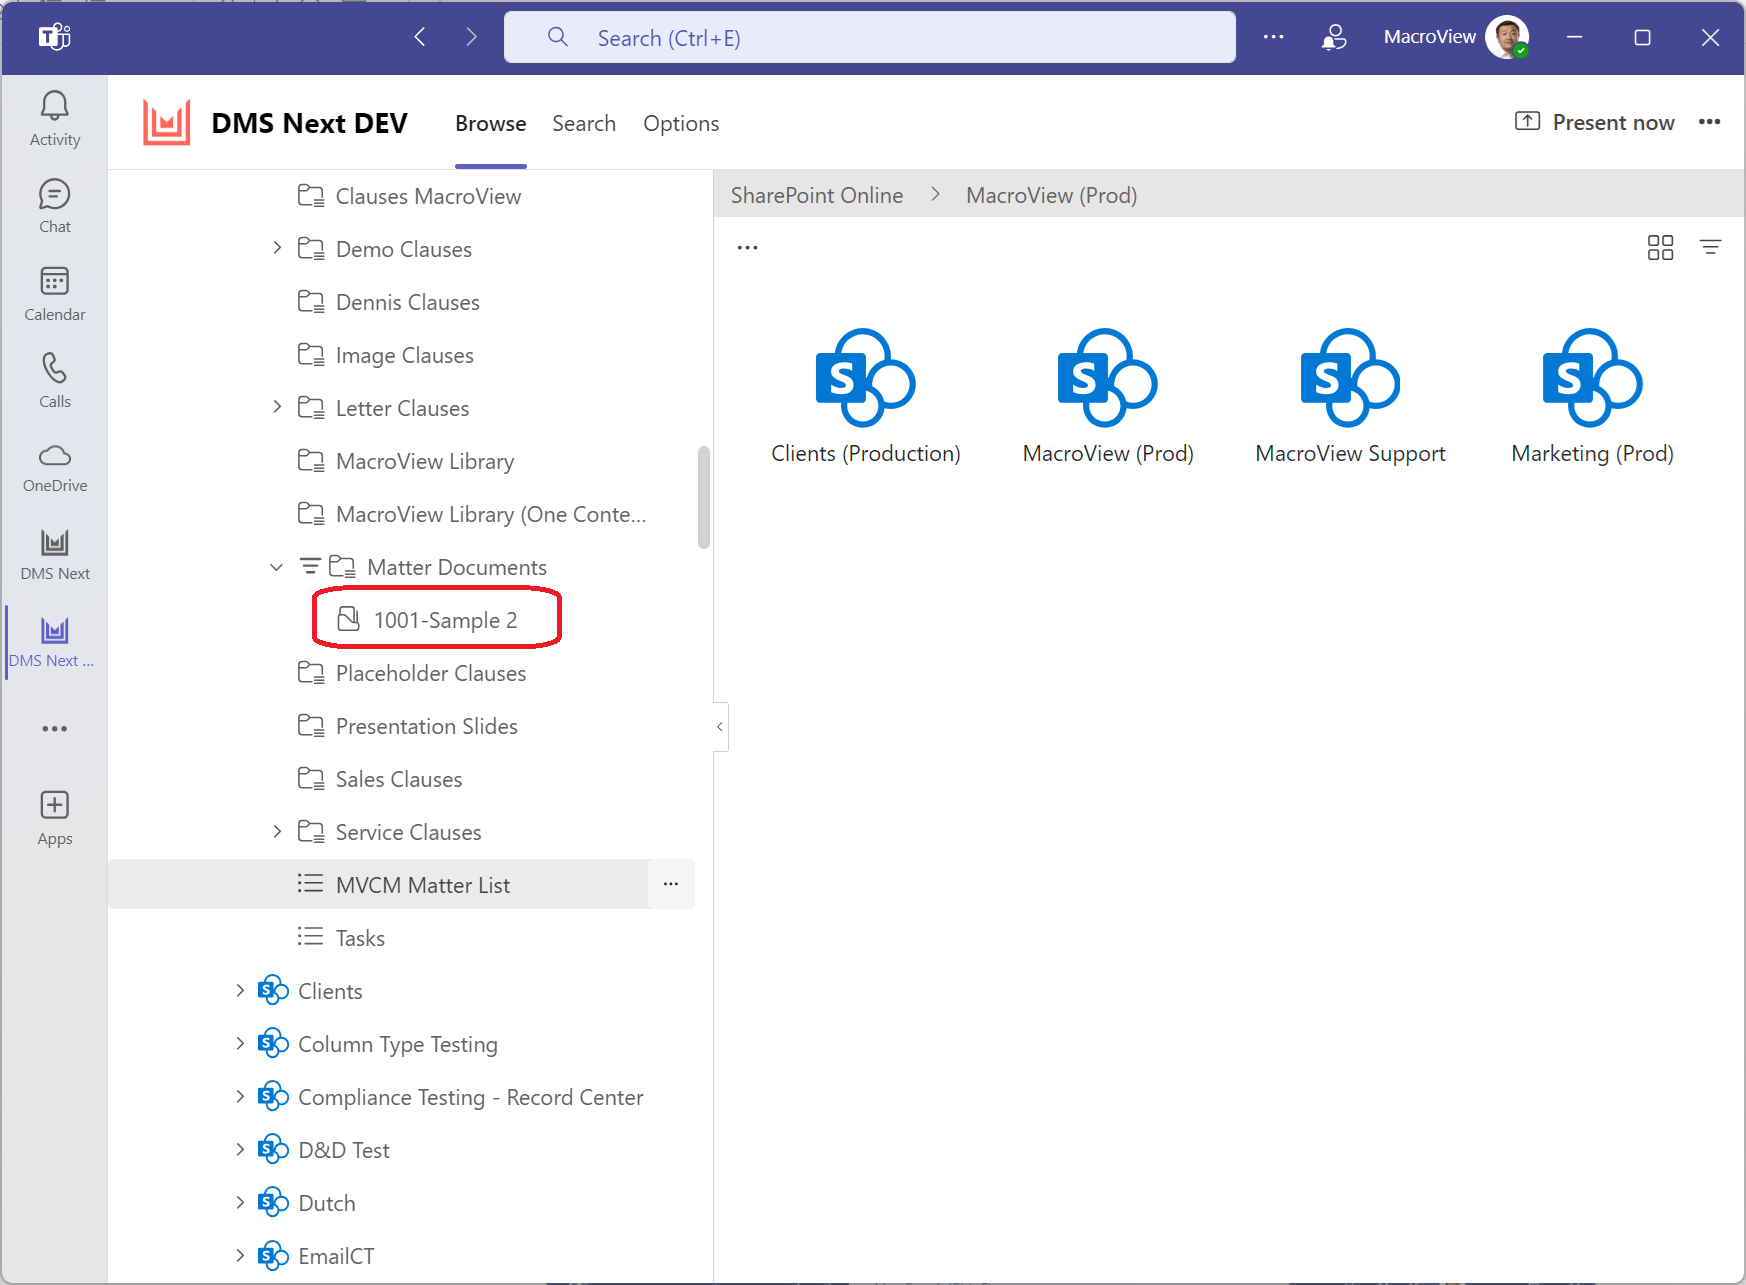The image size is (1746, 1285).
Task: Collapse the Matter Documents folder
Action: (x=277, y=567)
